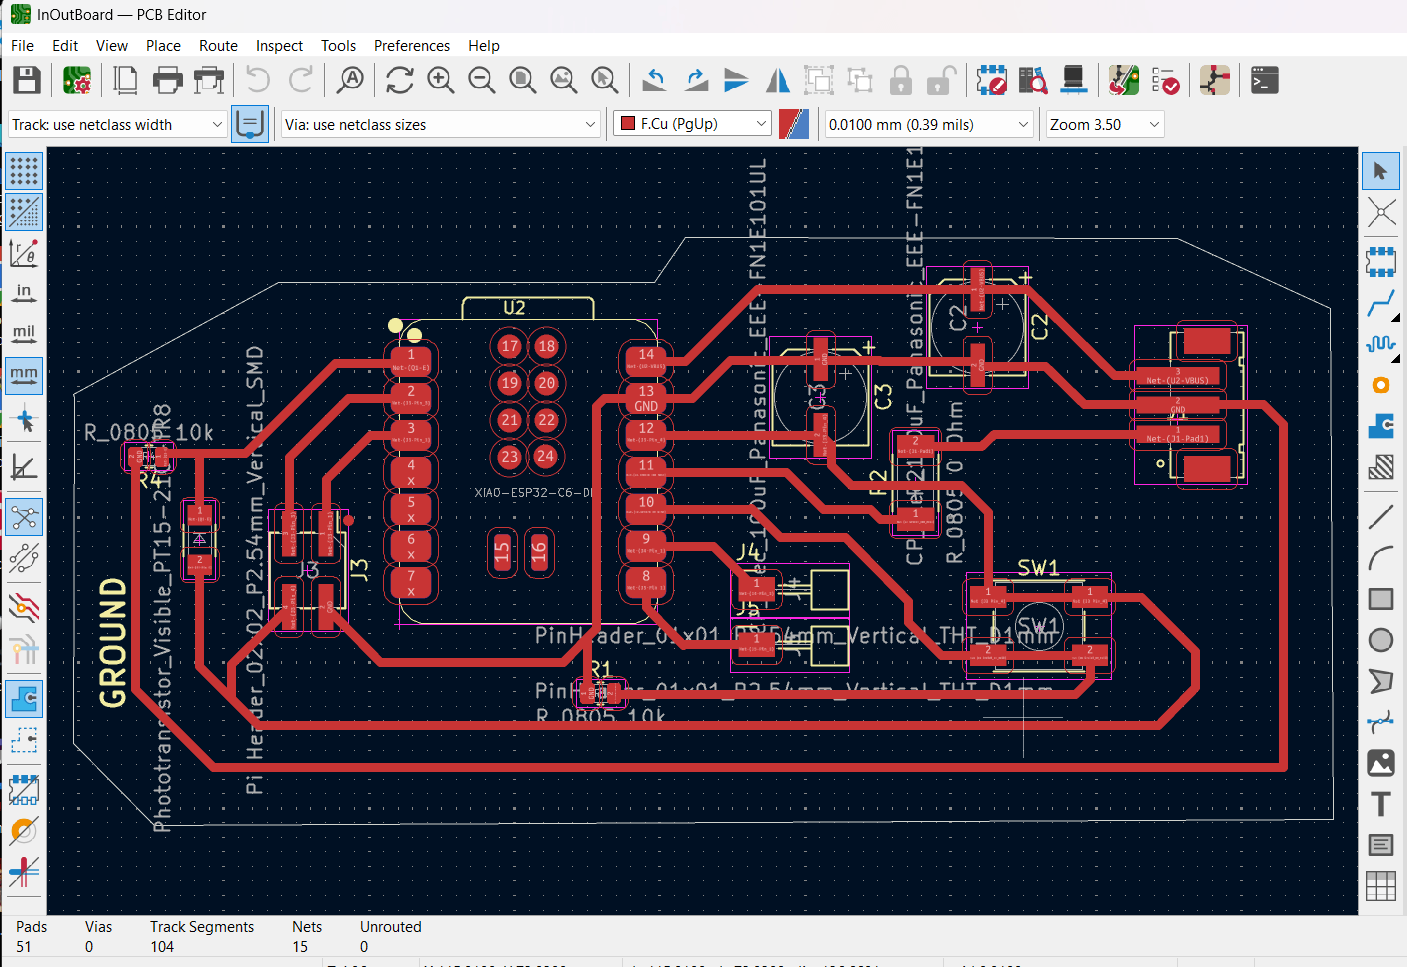
Task: Open the track width dropdown
Action: [117, 125]
